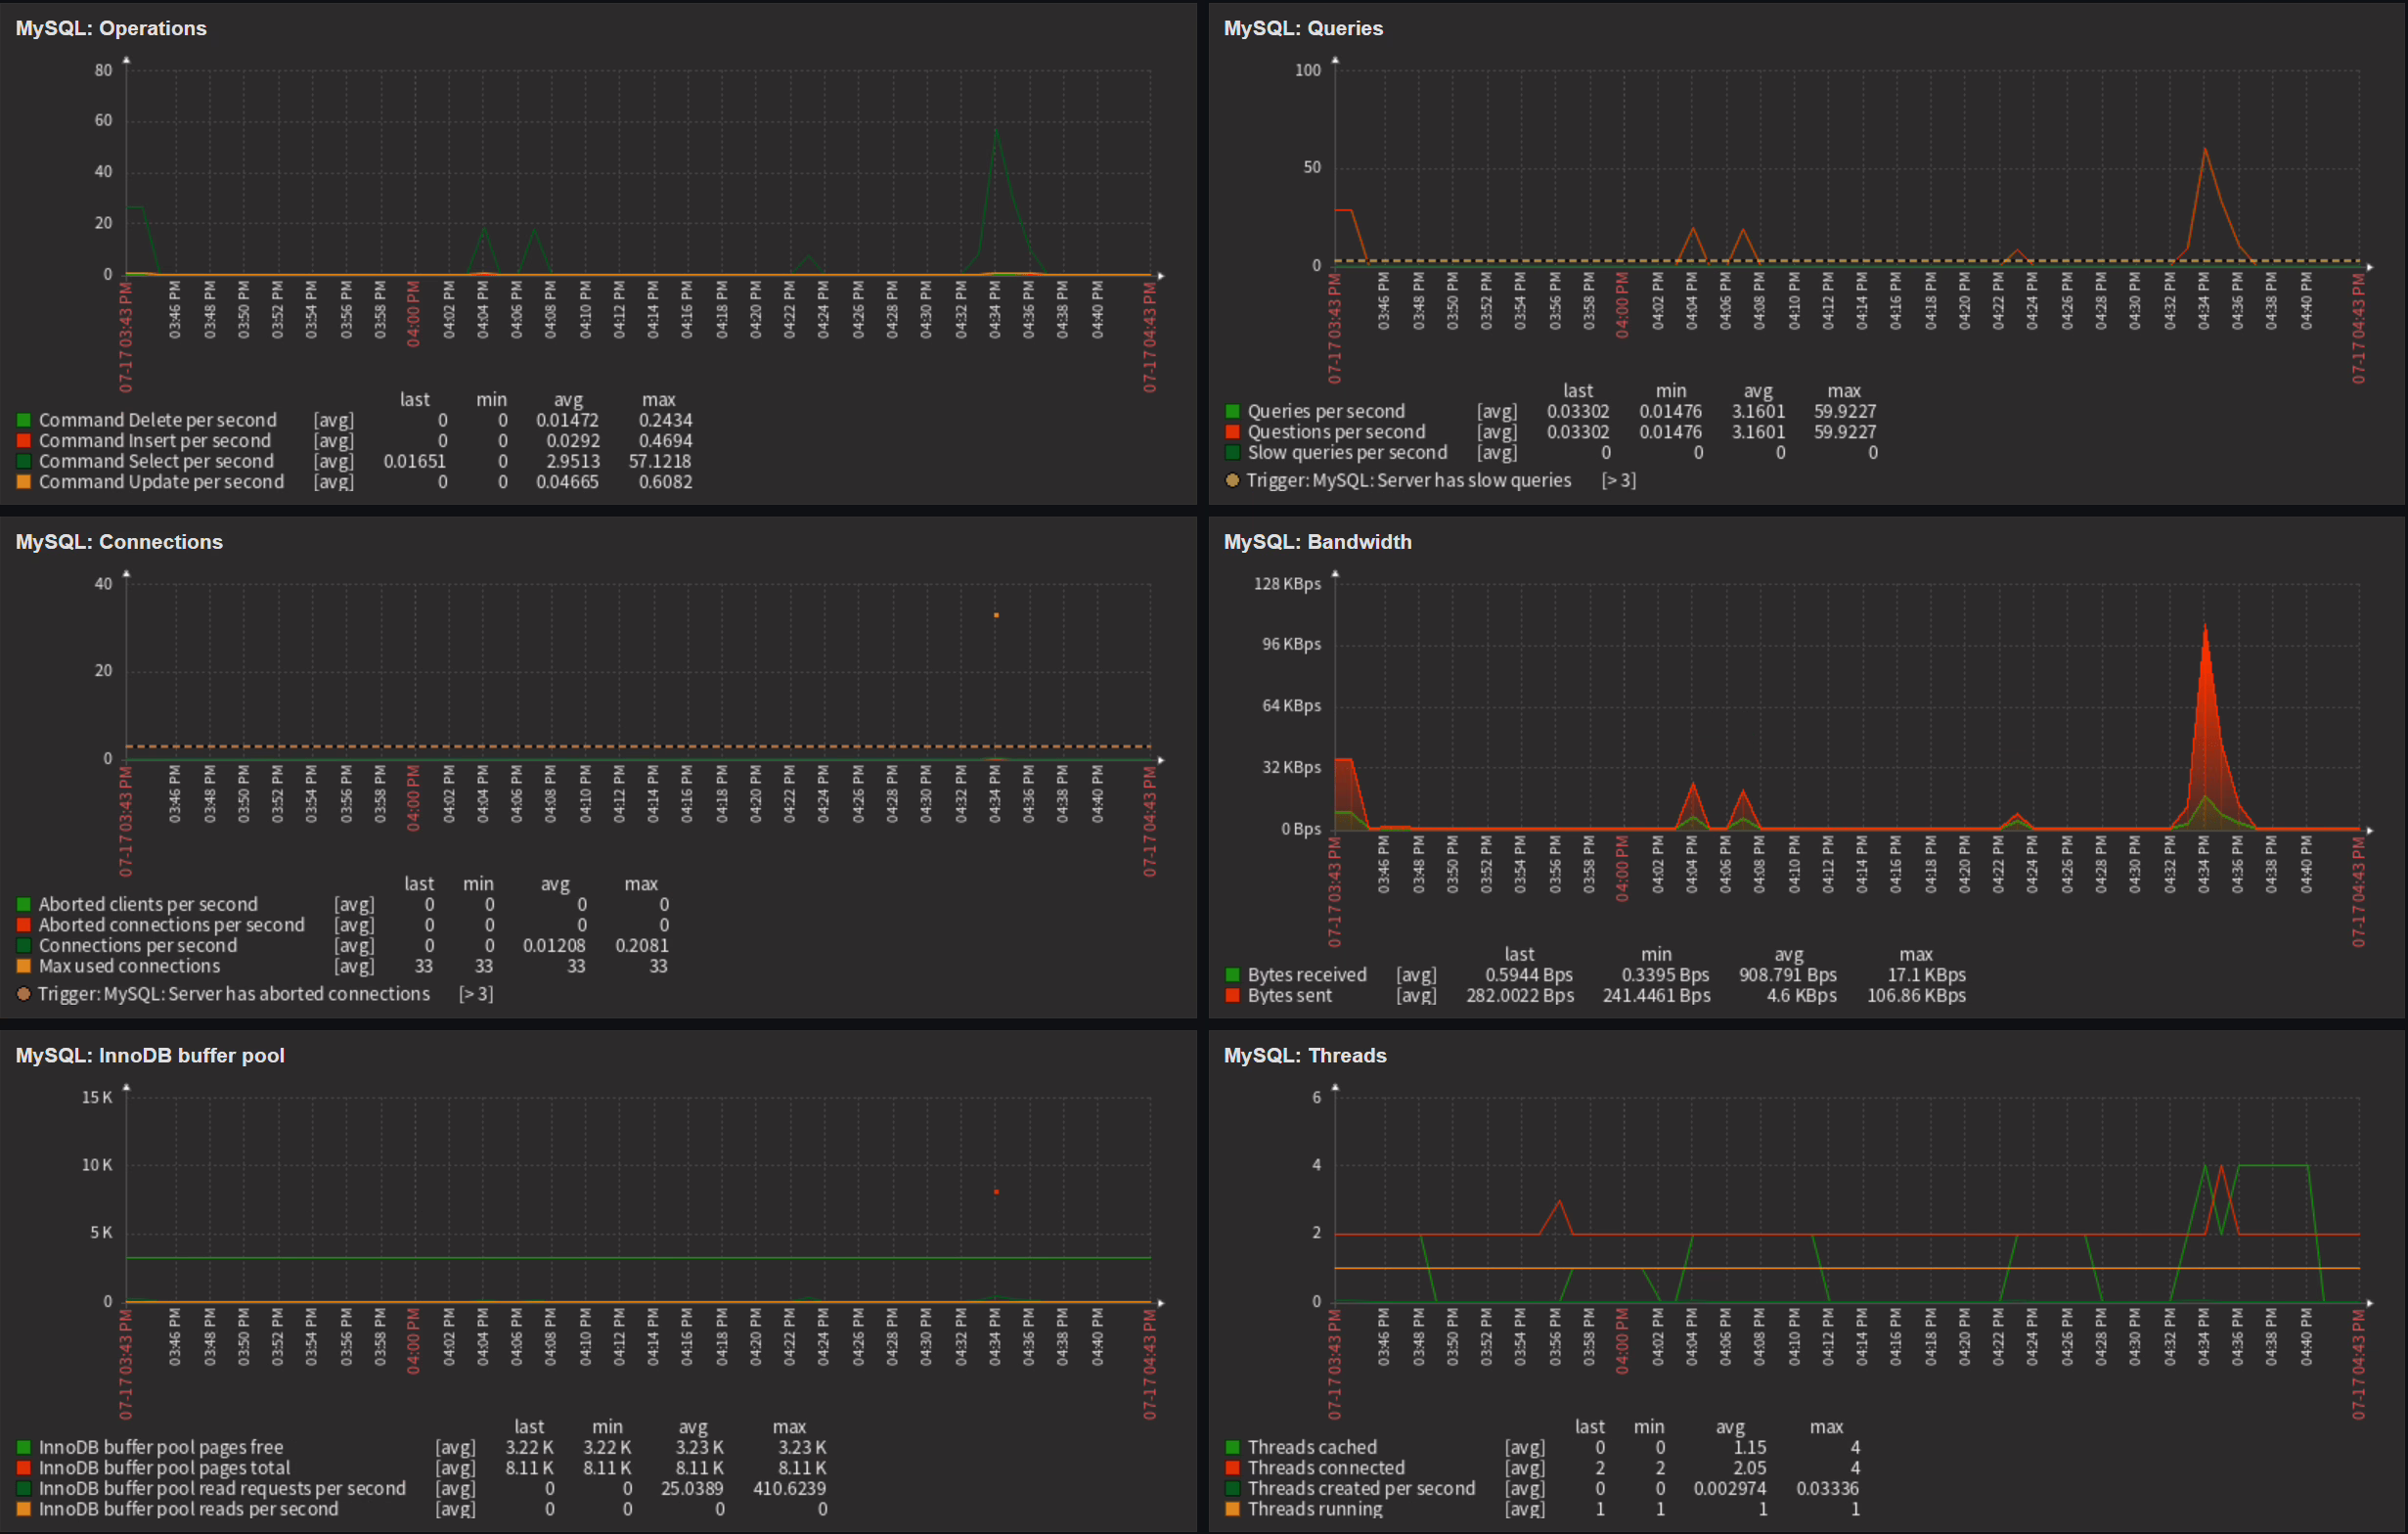The height and width of the screenshot is (1534, 2408).
Task: Click the aborted connections trigger marker icon
Action: tap(24, 994)
